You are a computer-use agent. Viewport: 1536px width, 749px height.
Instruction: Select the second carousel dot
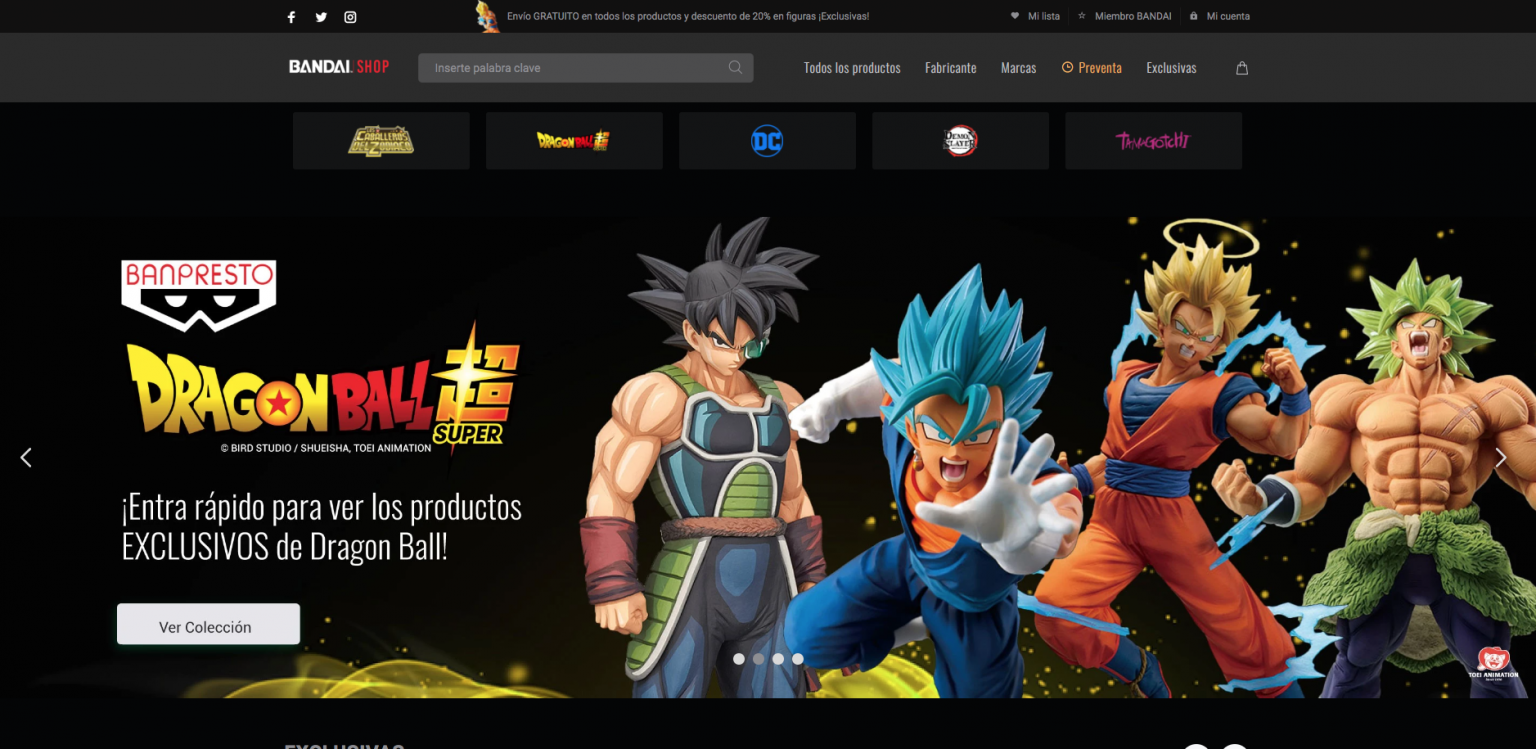coord(758,659)
